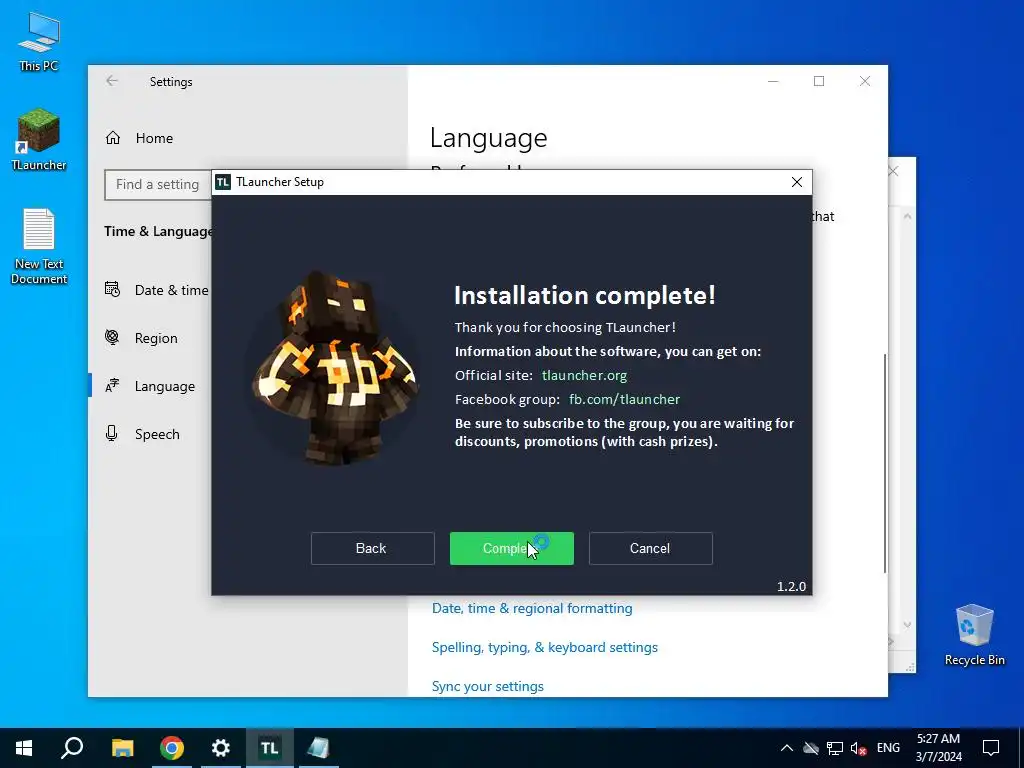
Task: Click the Speech microphone icon
Action: point(112,433)
